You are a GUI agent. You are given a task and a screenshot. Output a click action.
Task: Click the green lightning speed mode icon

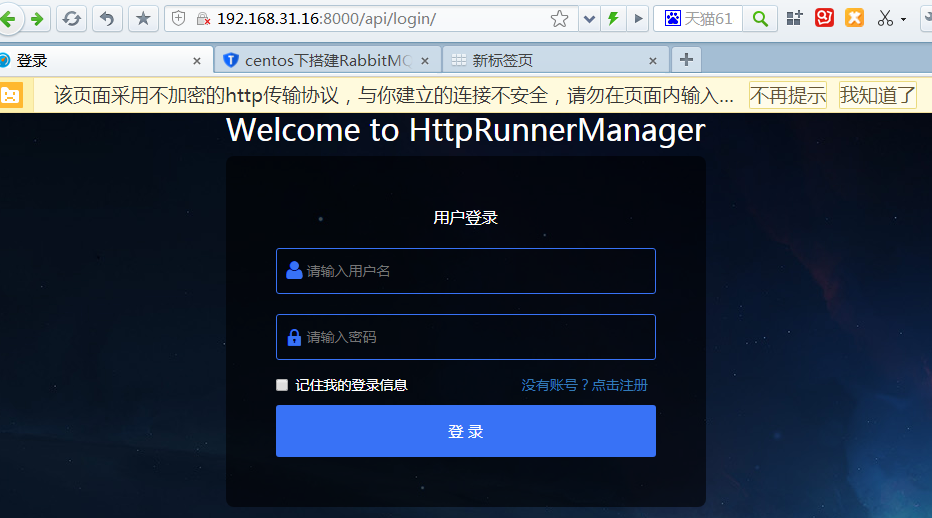coord(613,19)
